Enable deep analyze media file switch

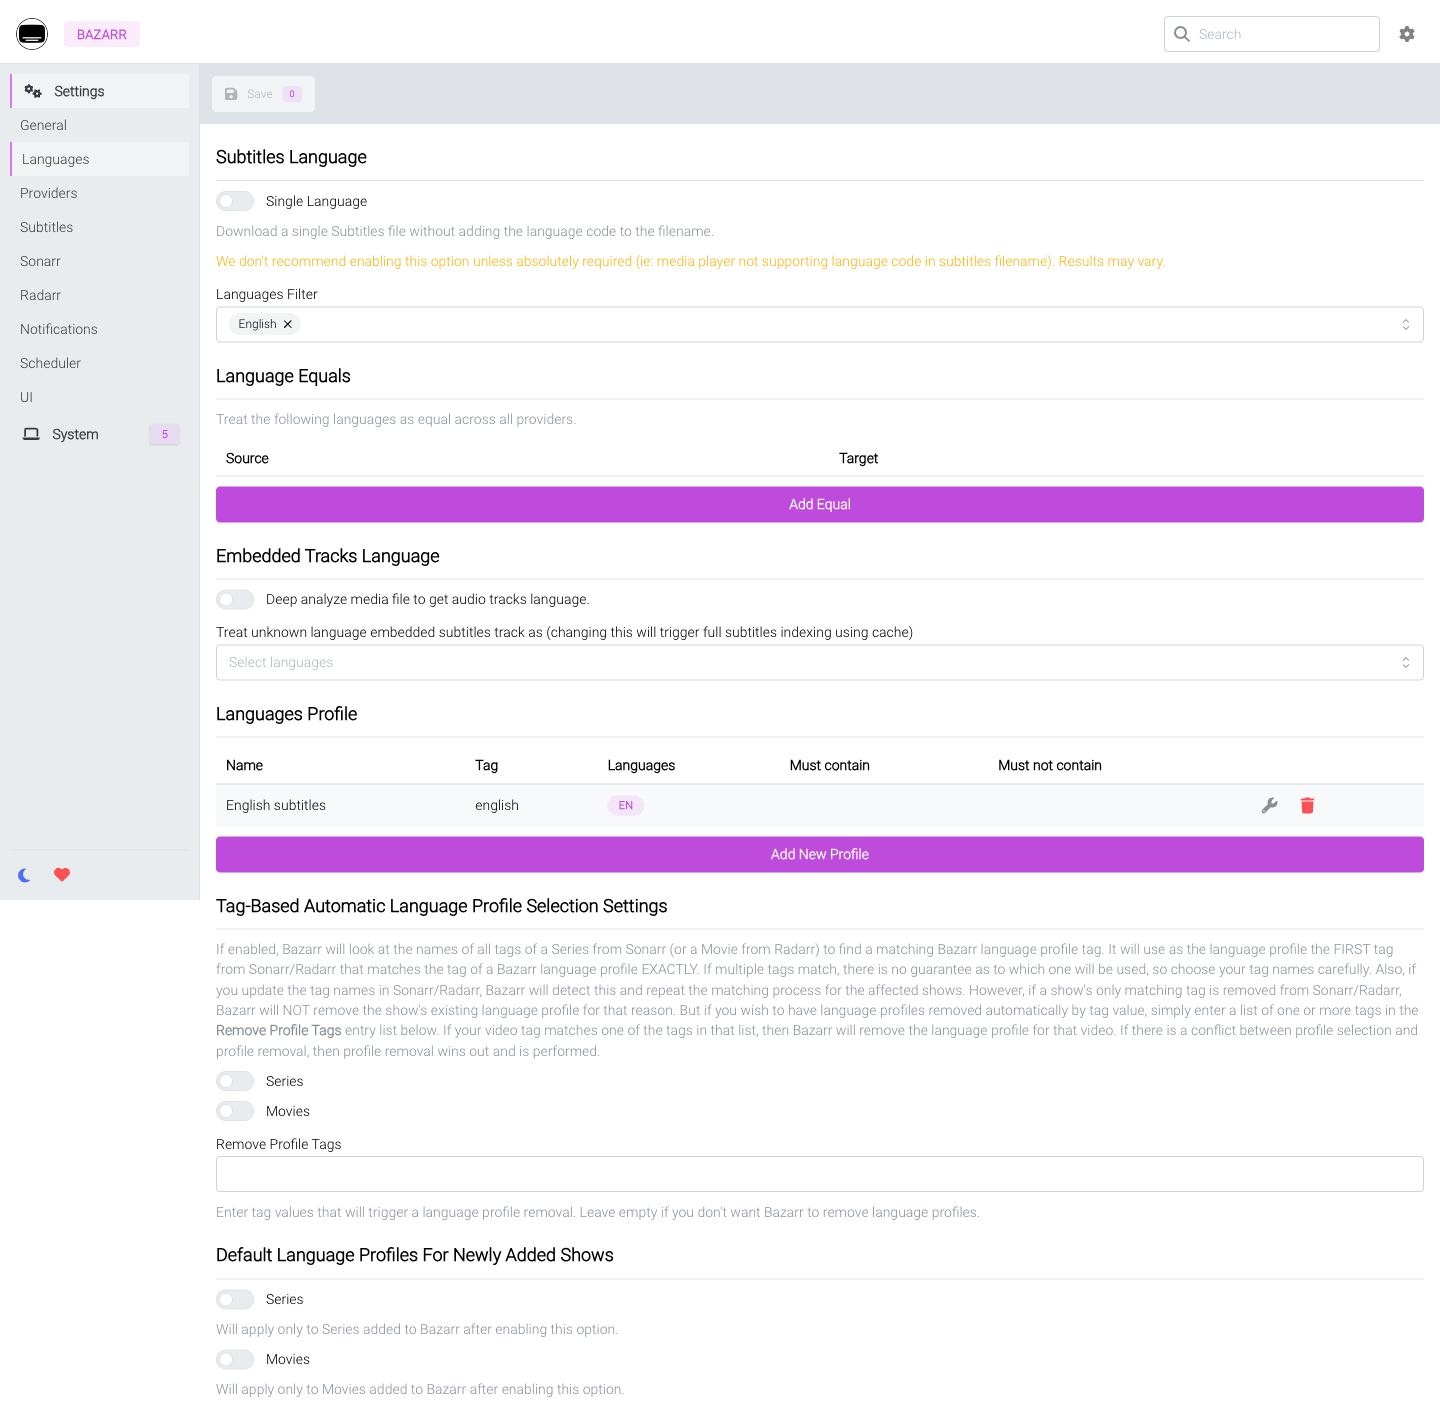coord(235,599)
